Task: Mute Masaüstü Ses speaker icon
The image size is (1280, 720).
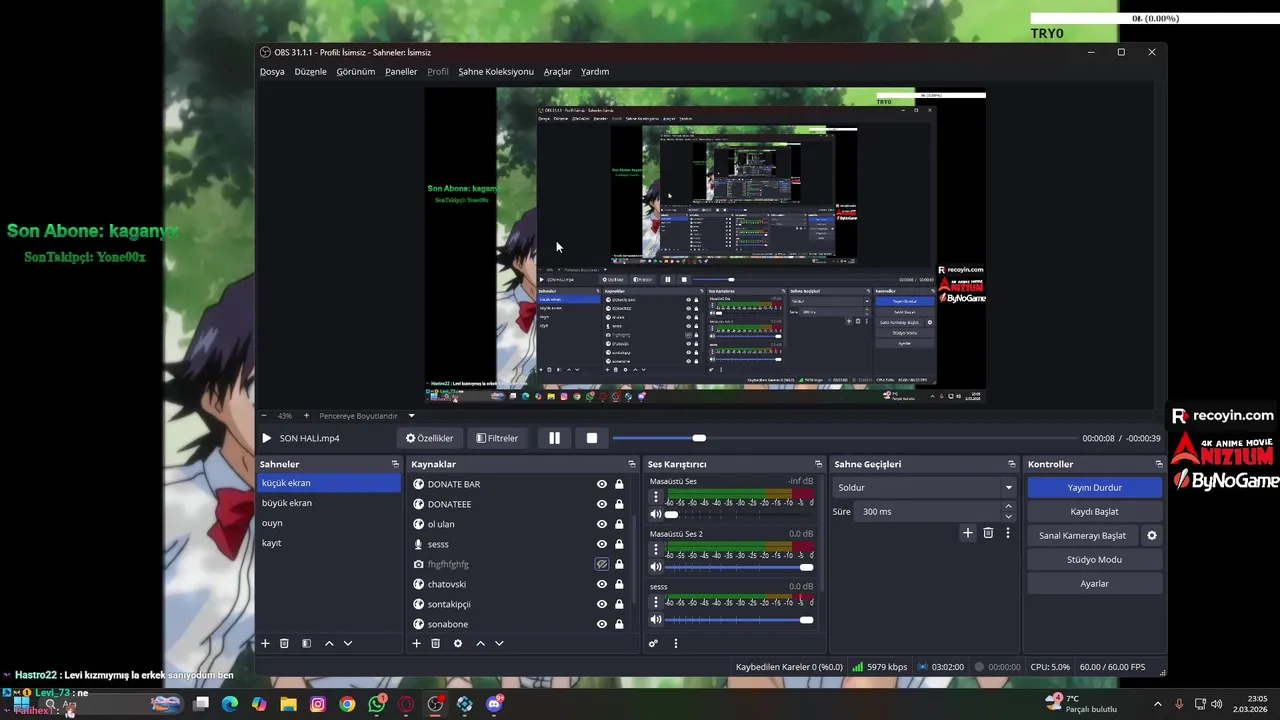Action: pyautogui.click(x=656, y=514)
